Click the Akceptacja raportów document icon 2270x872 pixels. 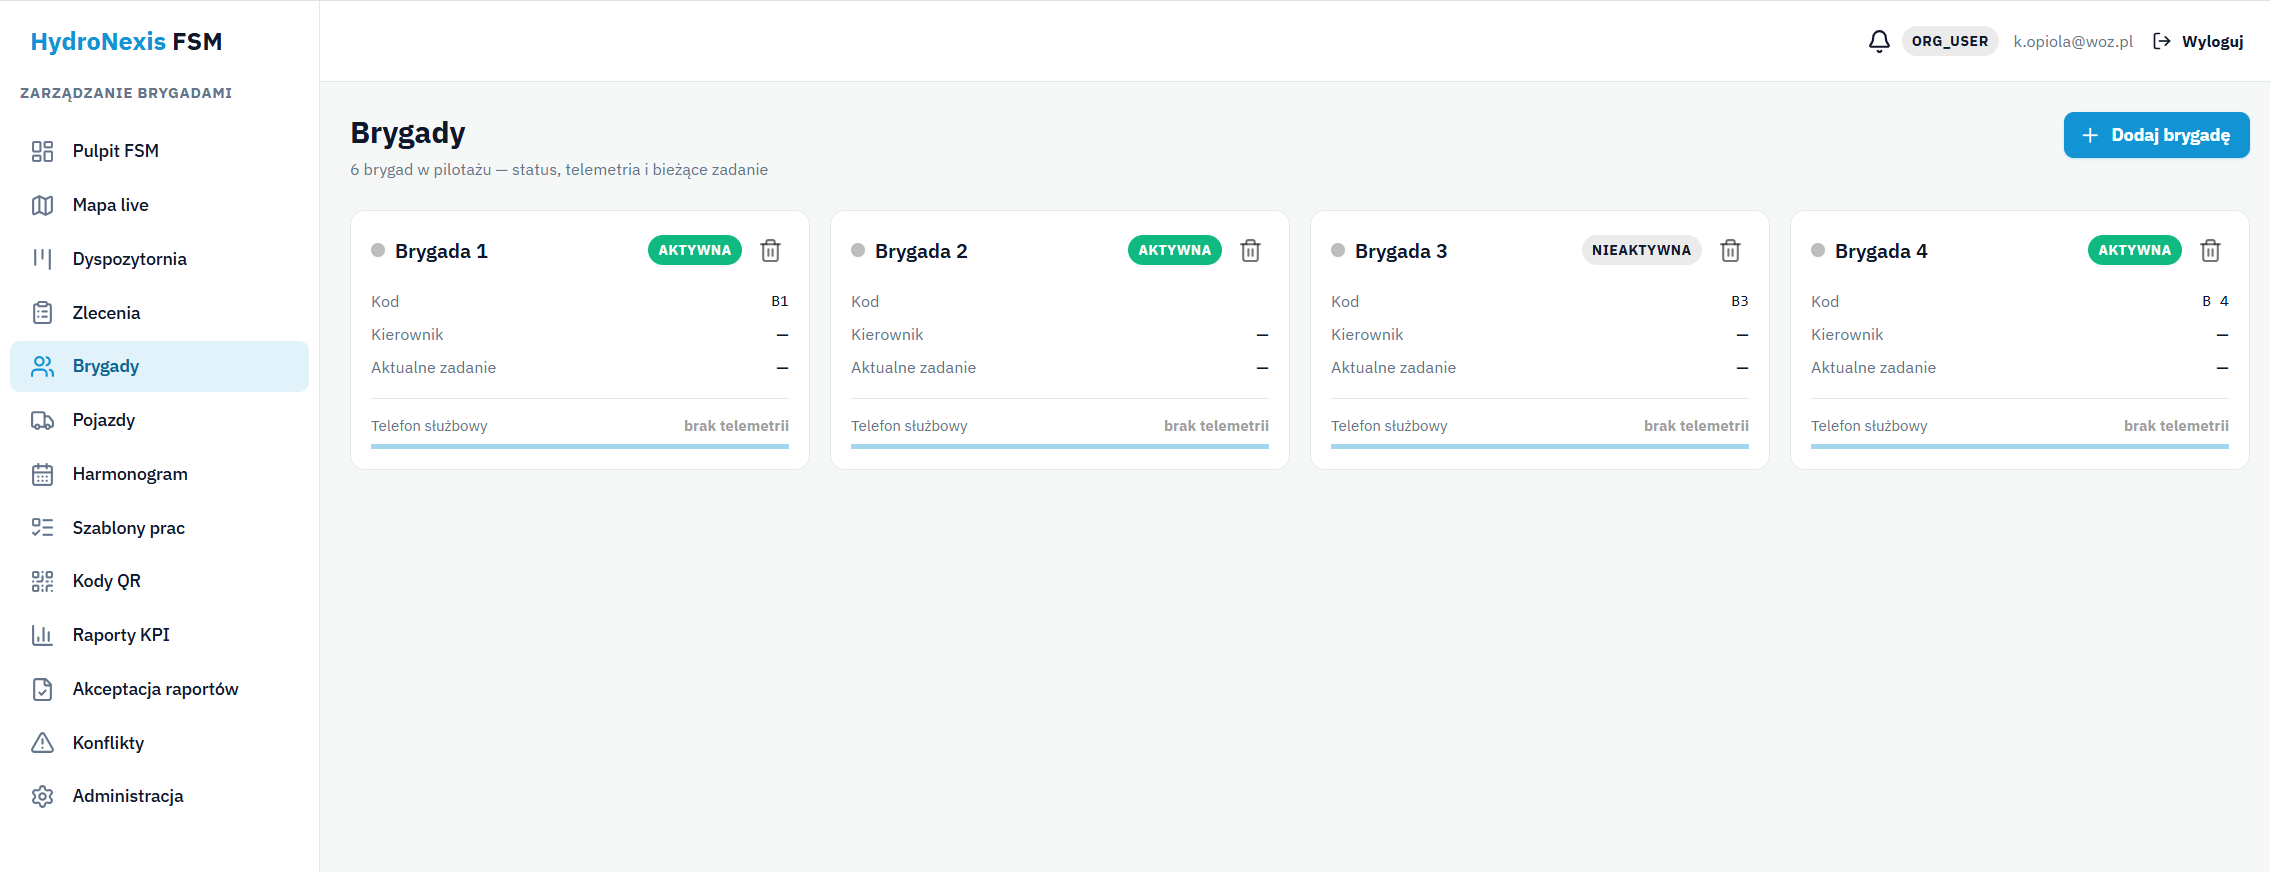42,689
